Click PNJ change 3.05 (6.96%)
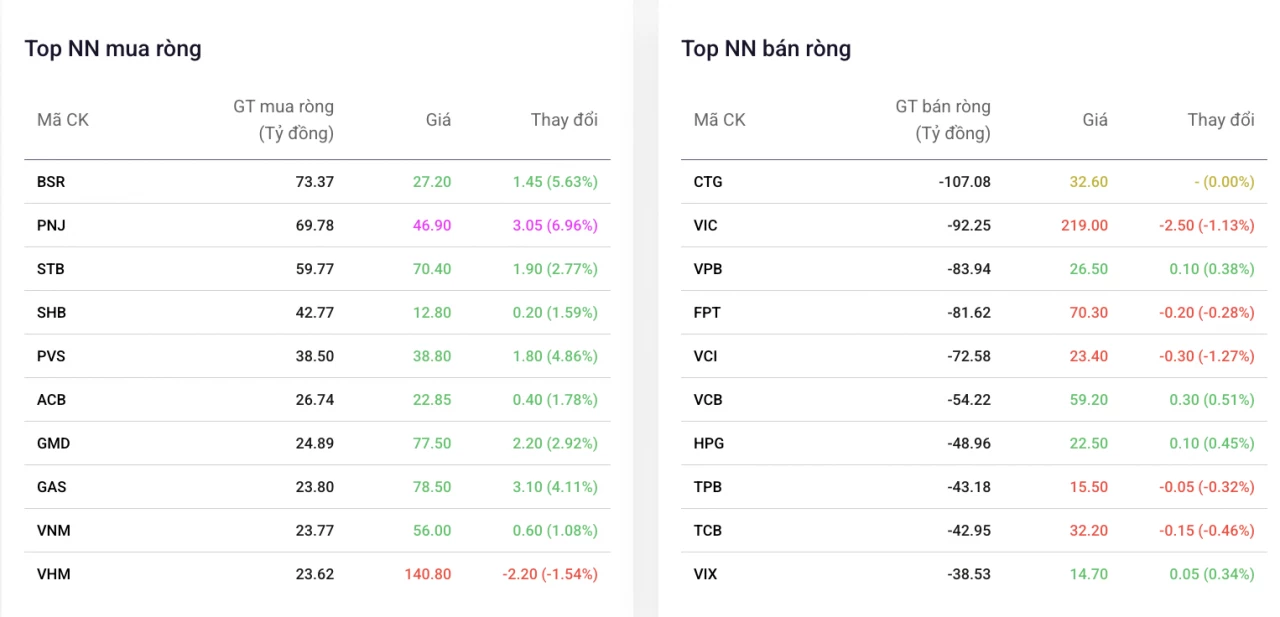The width and height of the screenshot is (1280, 617). point(555,225)
